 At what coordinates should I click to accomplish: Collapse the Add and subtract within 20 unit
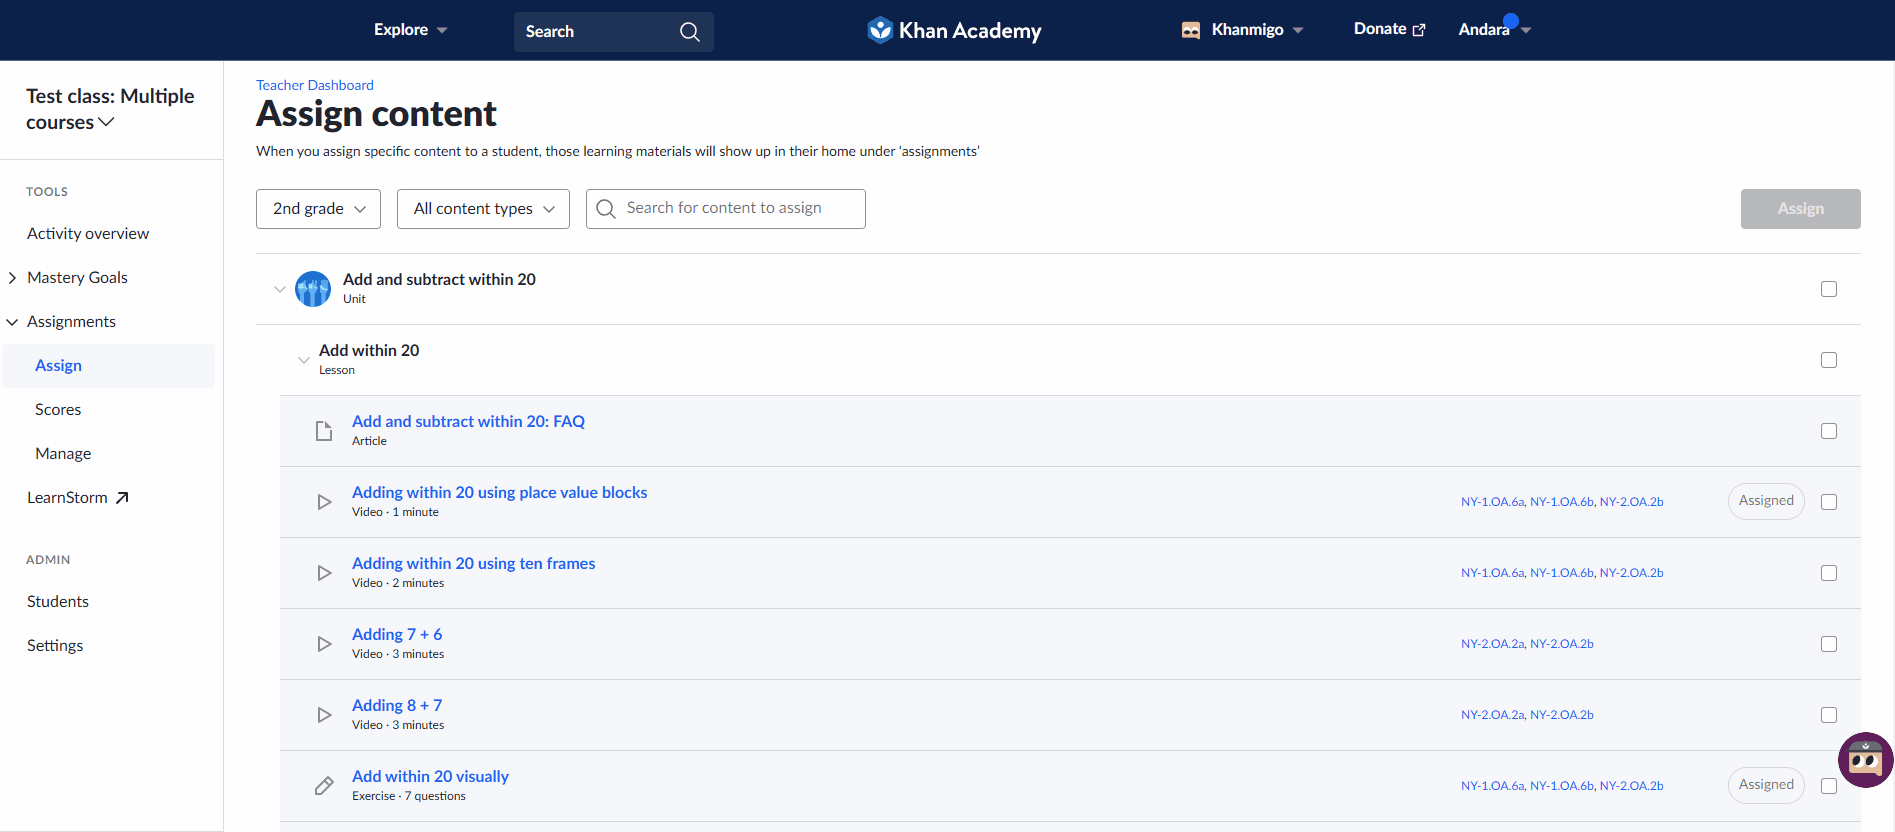tap(280, 289)
